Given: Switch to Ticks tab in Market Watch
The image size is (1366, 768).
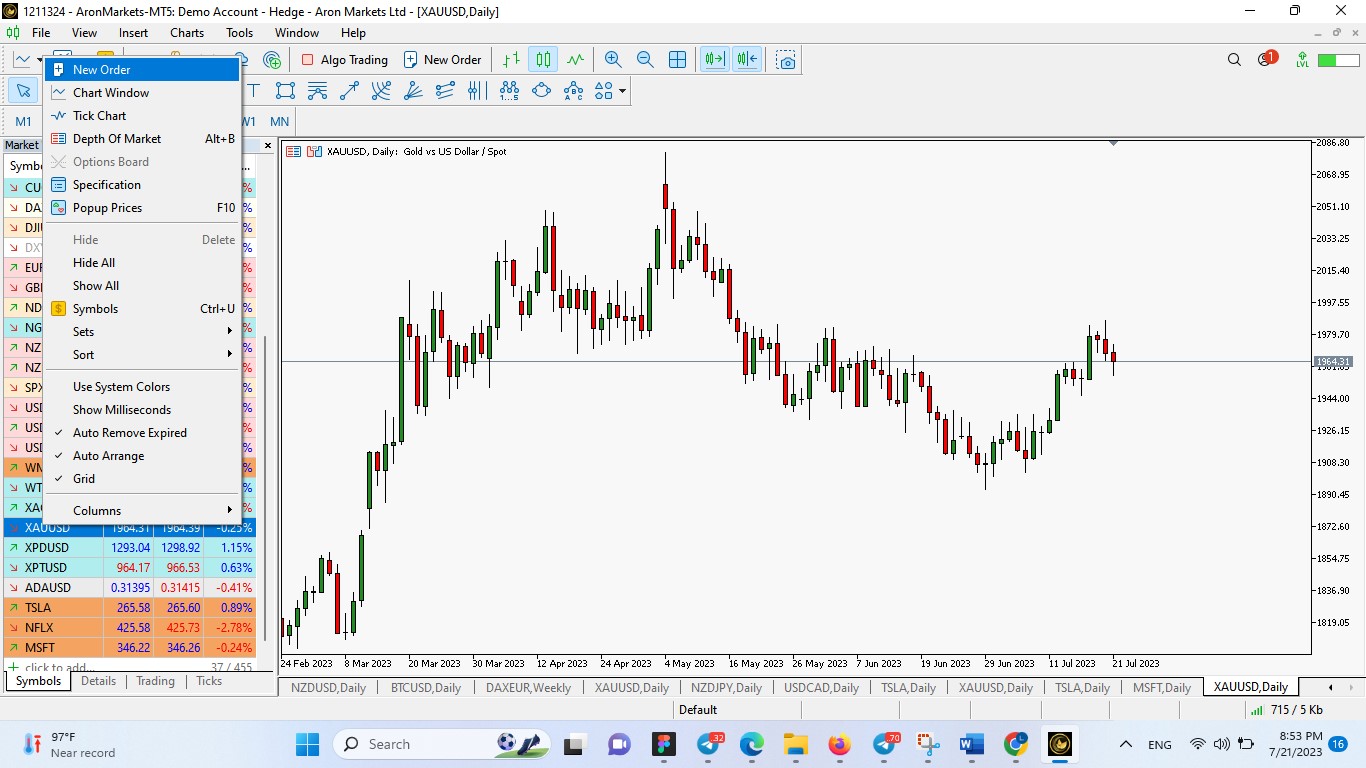Looking at the screenshot, I should 209,681.
